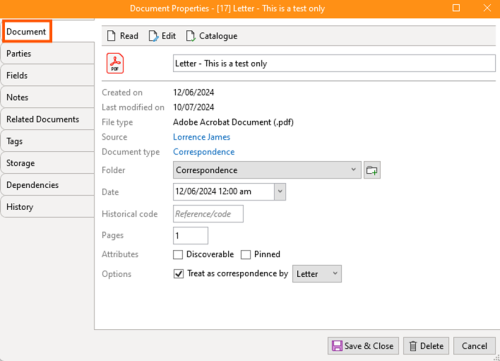
Task: Switch to the Parties tab
Action: point(47,53)
